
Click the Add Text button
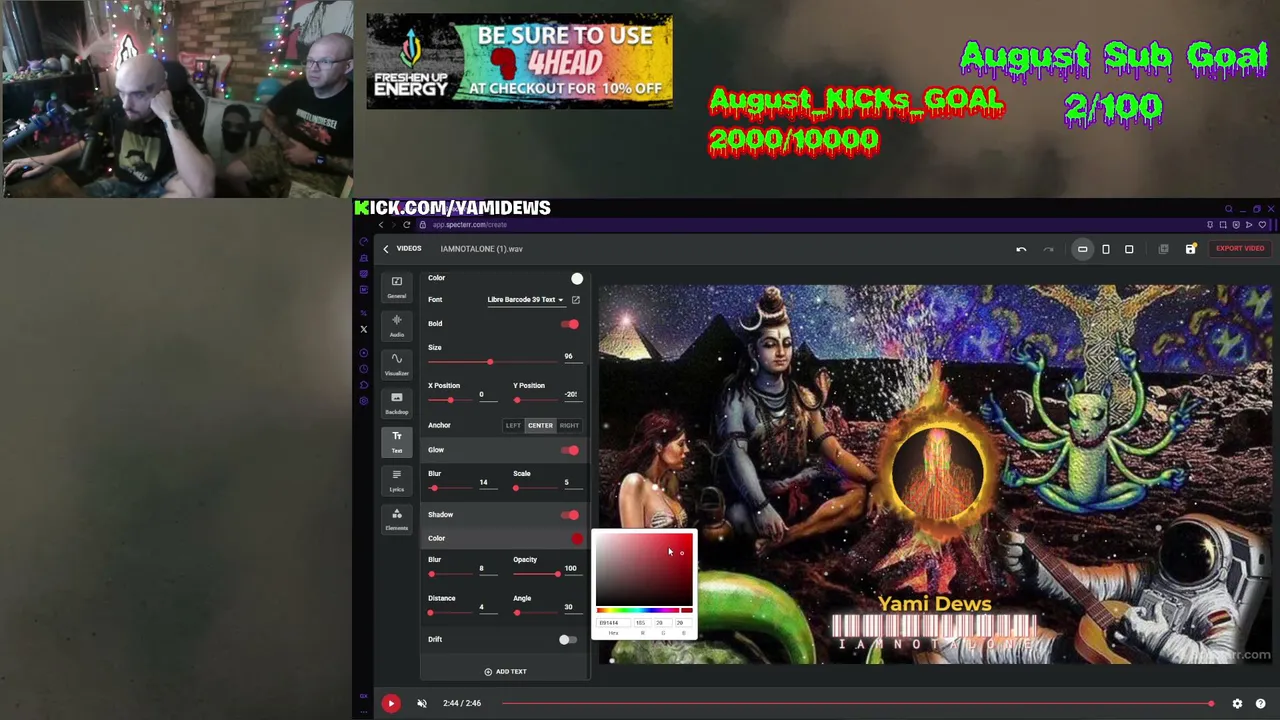coord(505,672)
